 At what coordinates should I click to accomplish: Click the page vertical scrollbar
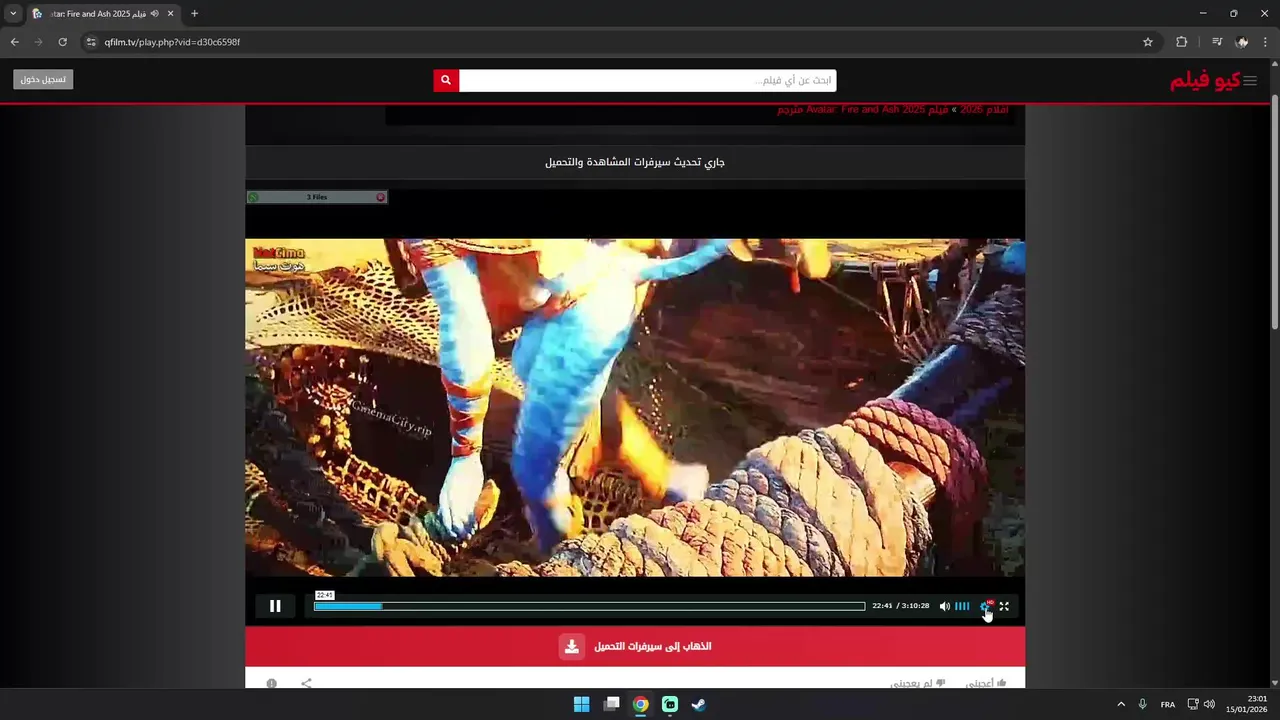(x=1274, y=212)
